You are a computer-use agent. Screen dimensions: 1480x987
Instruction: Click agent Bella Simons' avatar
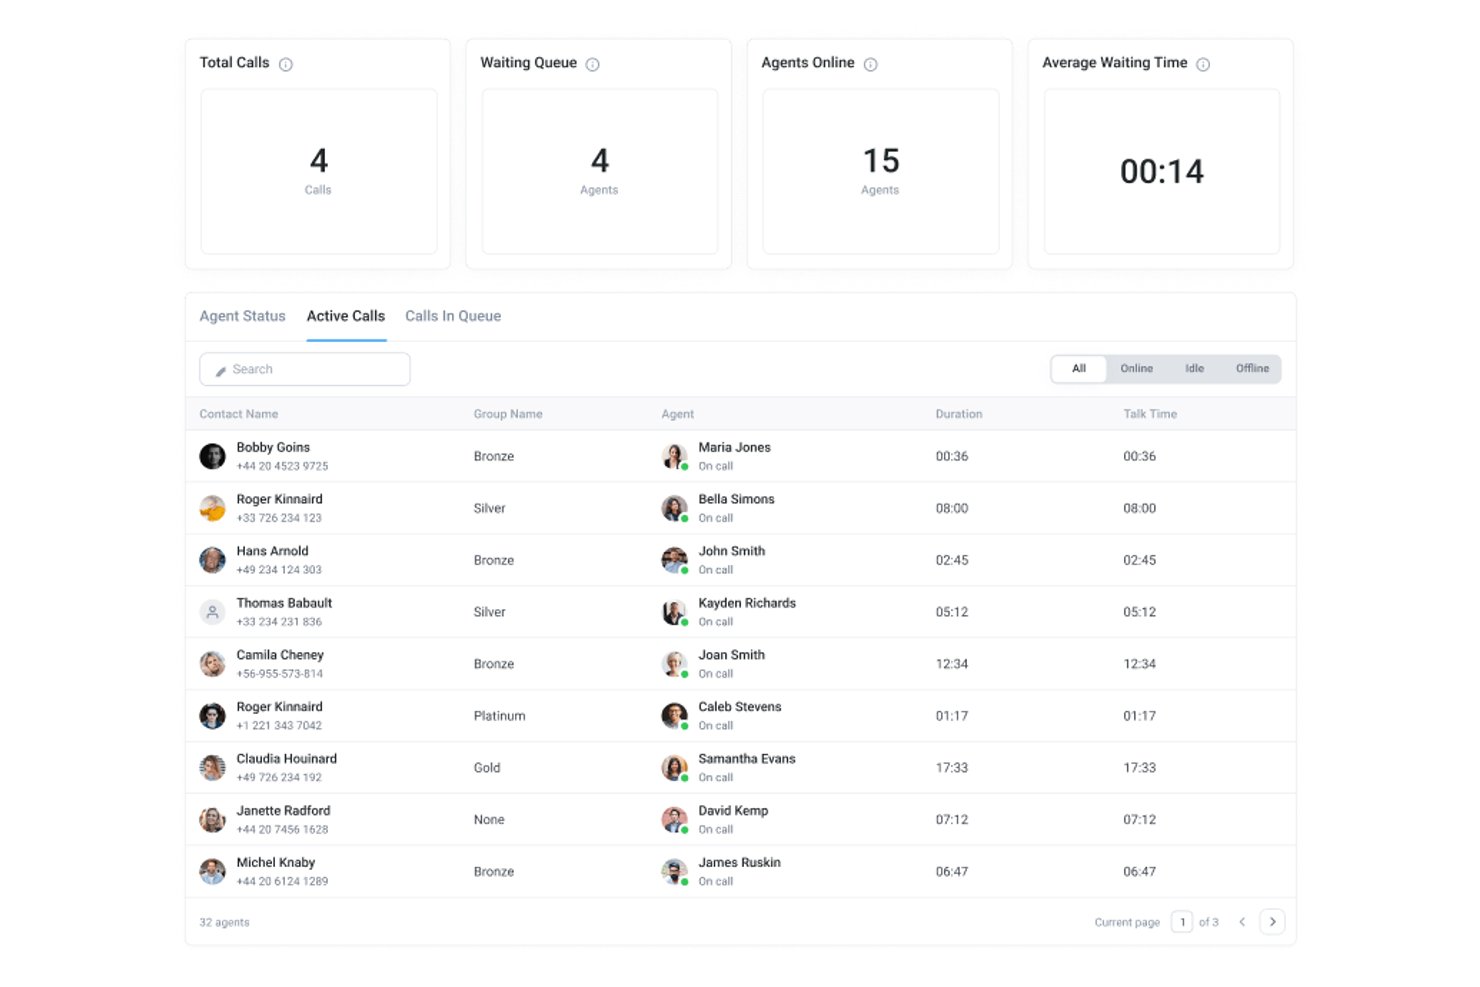(x=675, y=508)
